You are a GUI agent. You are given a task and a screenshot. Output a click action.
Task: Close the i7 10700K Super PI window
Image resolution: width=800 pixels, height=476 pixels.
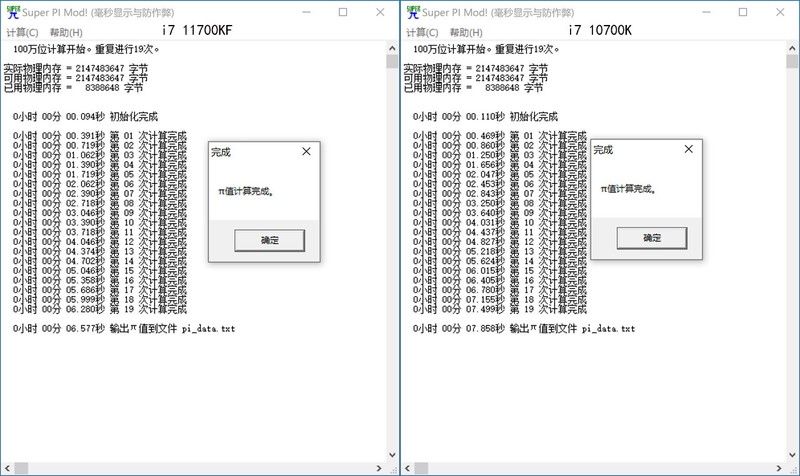[x=780, y=12]
